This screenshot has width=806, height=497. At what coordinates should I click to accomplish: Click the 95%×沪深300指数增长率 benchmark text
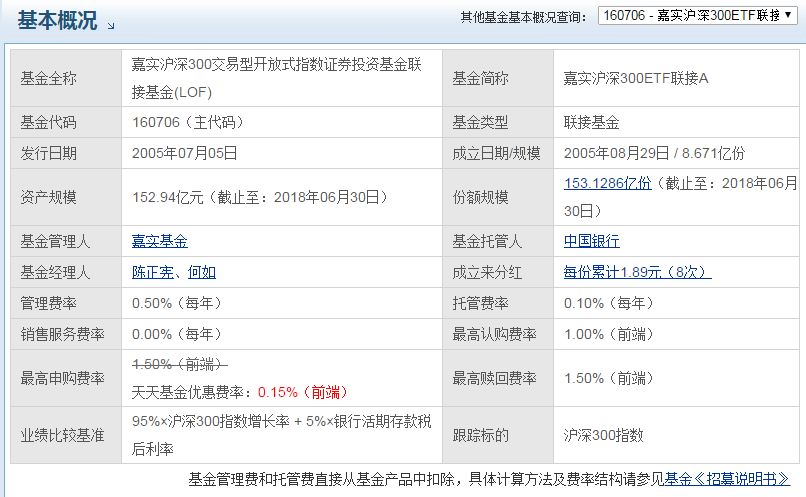click(x=281, y=435)
